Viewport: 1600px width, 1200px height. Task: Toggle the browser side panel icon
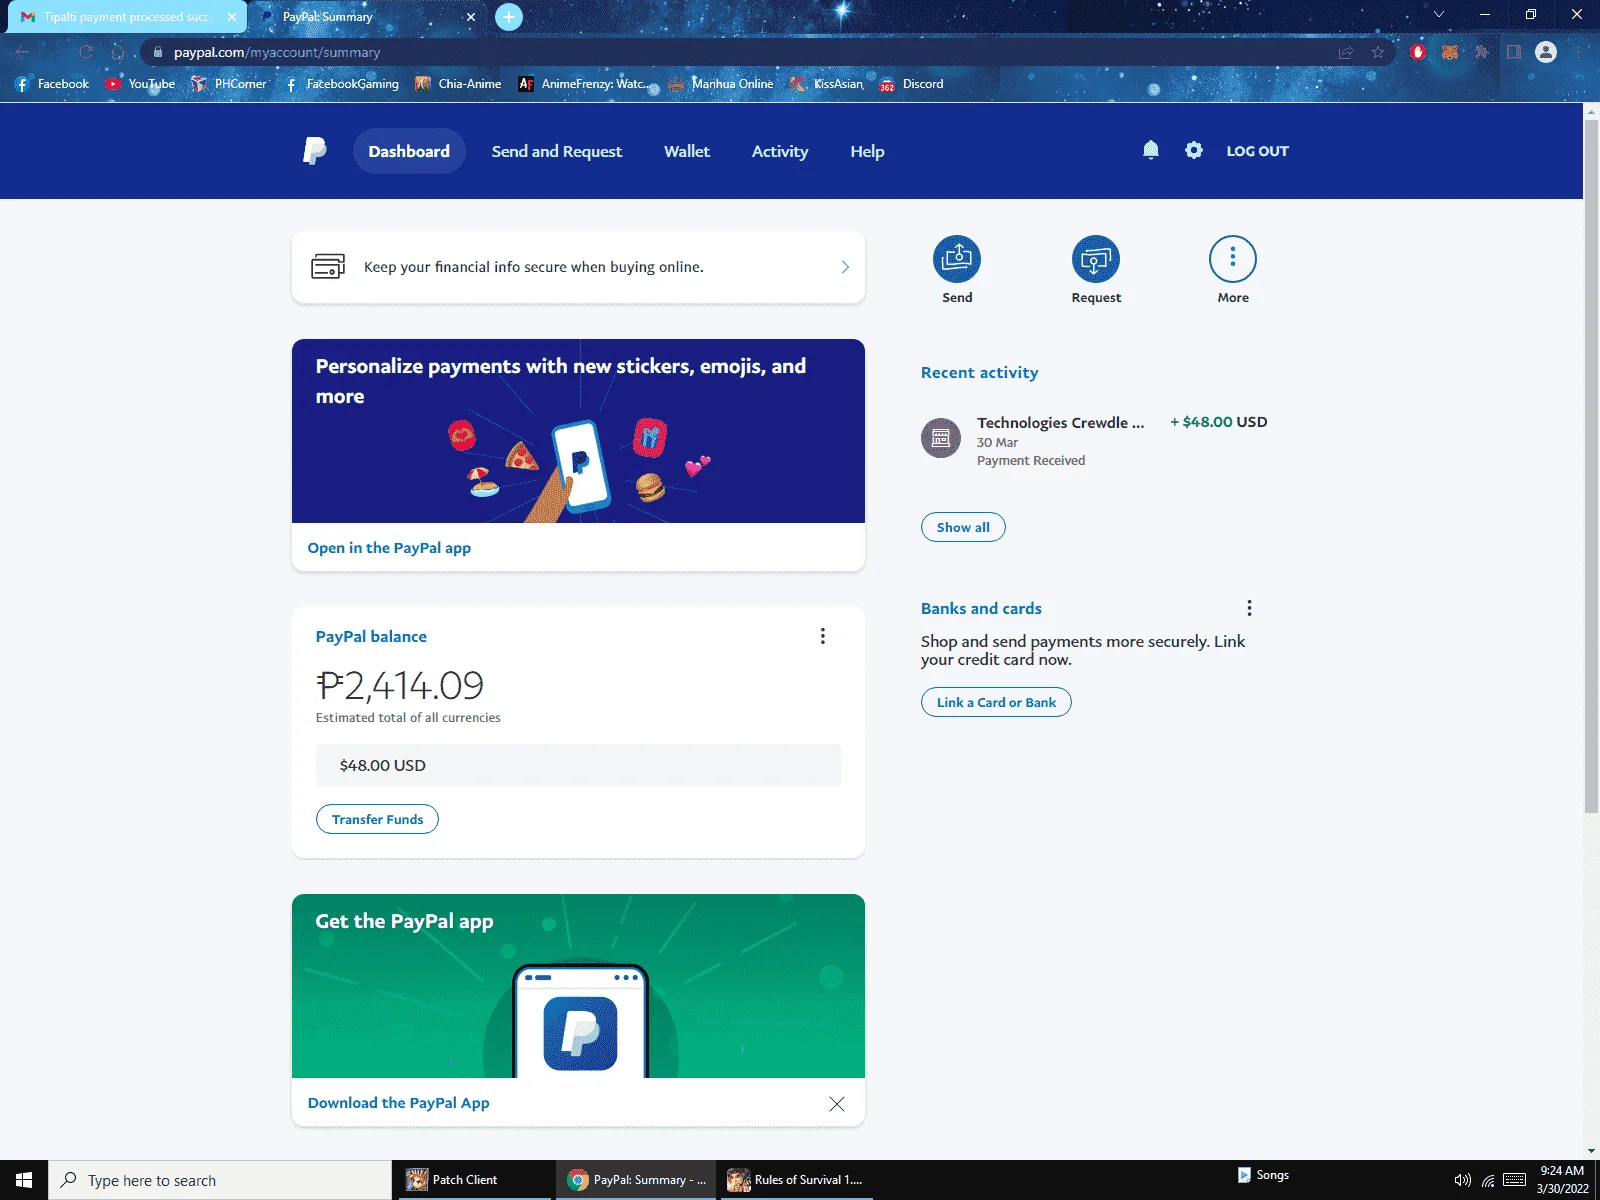1514,52
